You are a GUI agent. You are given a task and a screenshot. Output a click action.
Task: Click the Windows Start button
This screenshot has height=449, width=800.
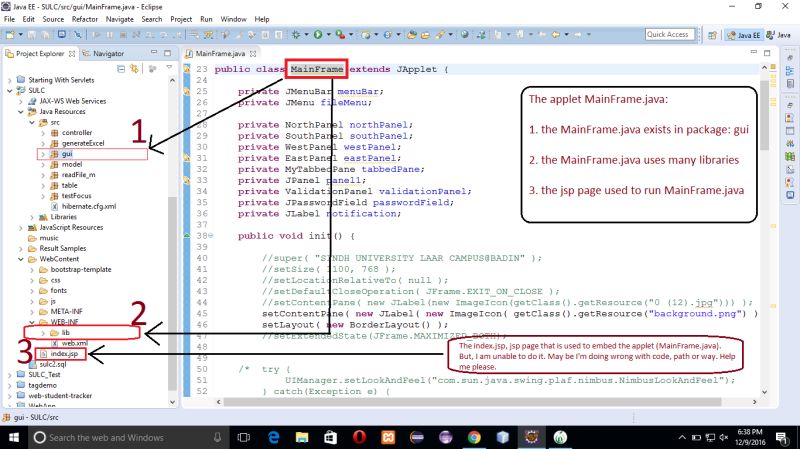pyautogui.click(x=14, y=437)
